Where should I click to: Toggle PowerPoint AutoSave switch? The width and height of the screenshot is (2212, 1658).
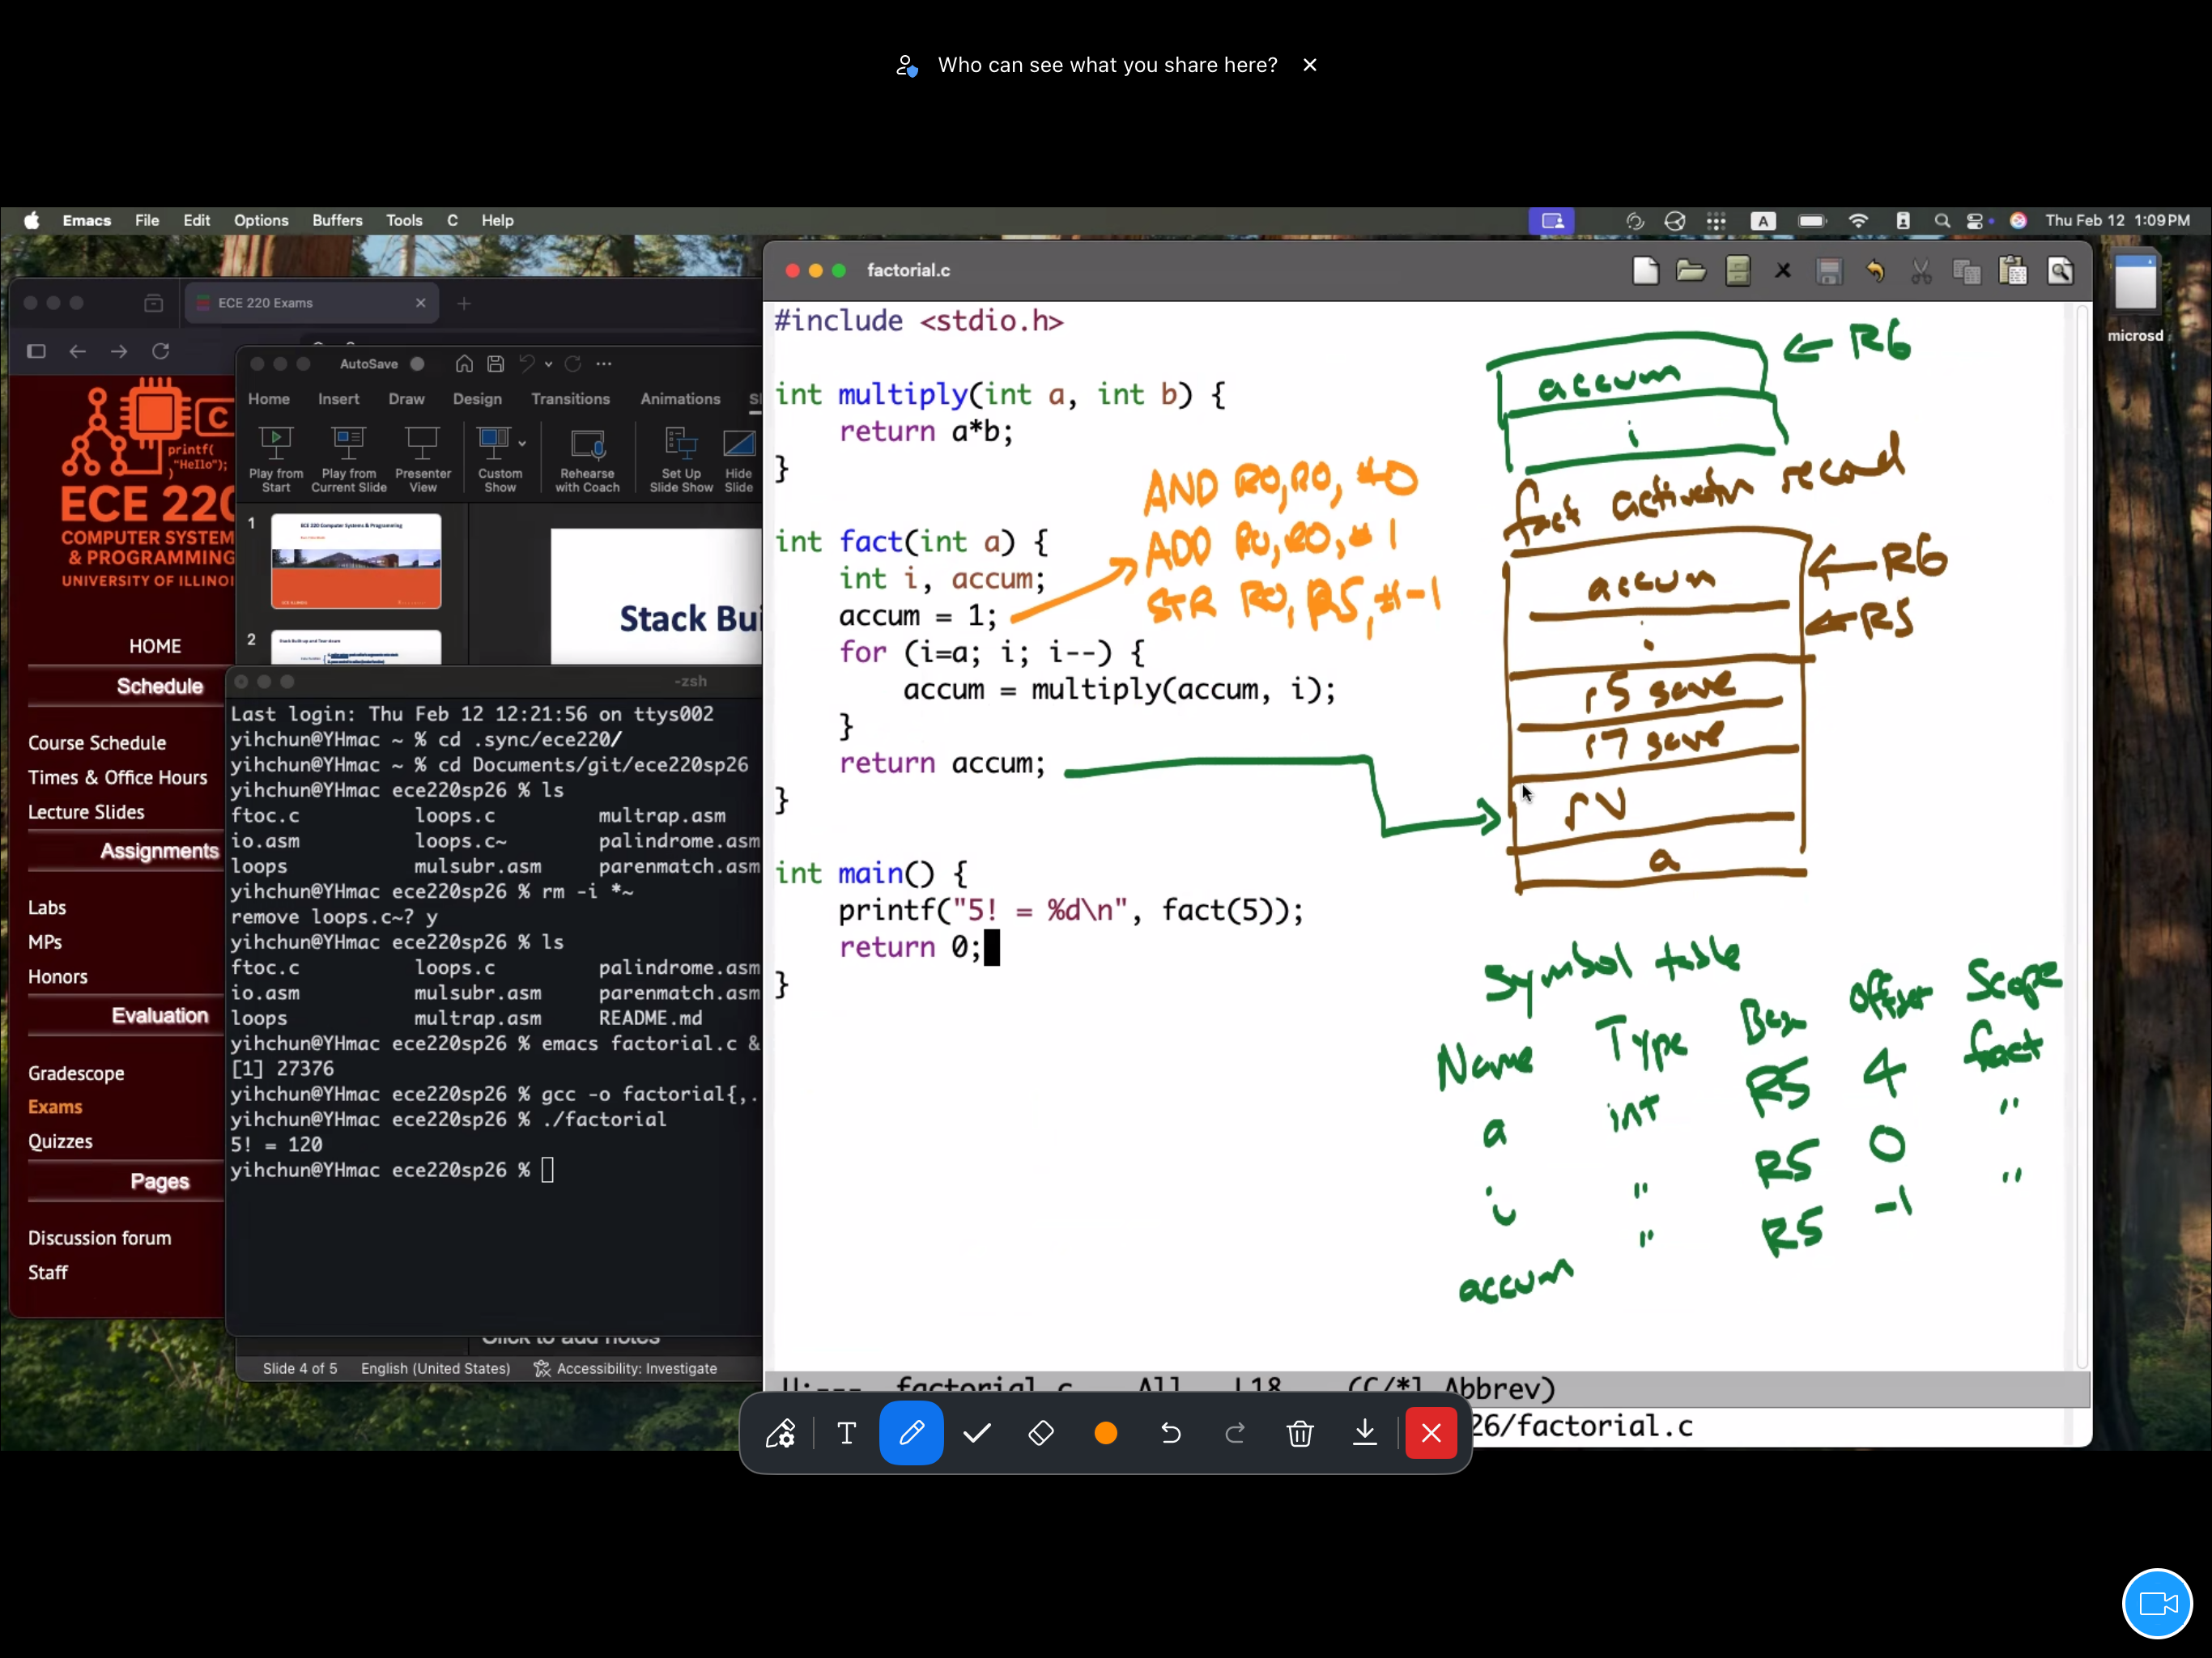[417, 364]
